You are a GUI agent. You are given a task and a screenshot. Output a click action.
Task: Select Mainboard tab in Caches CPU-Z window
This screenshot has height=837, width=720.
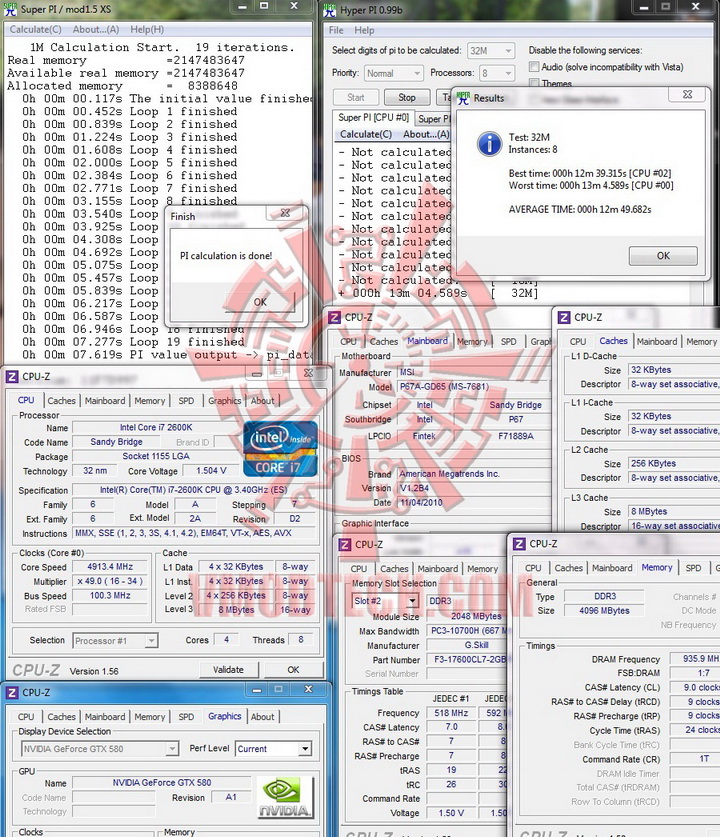point(656,341)
